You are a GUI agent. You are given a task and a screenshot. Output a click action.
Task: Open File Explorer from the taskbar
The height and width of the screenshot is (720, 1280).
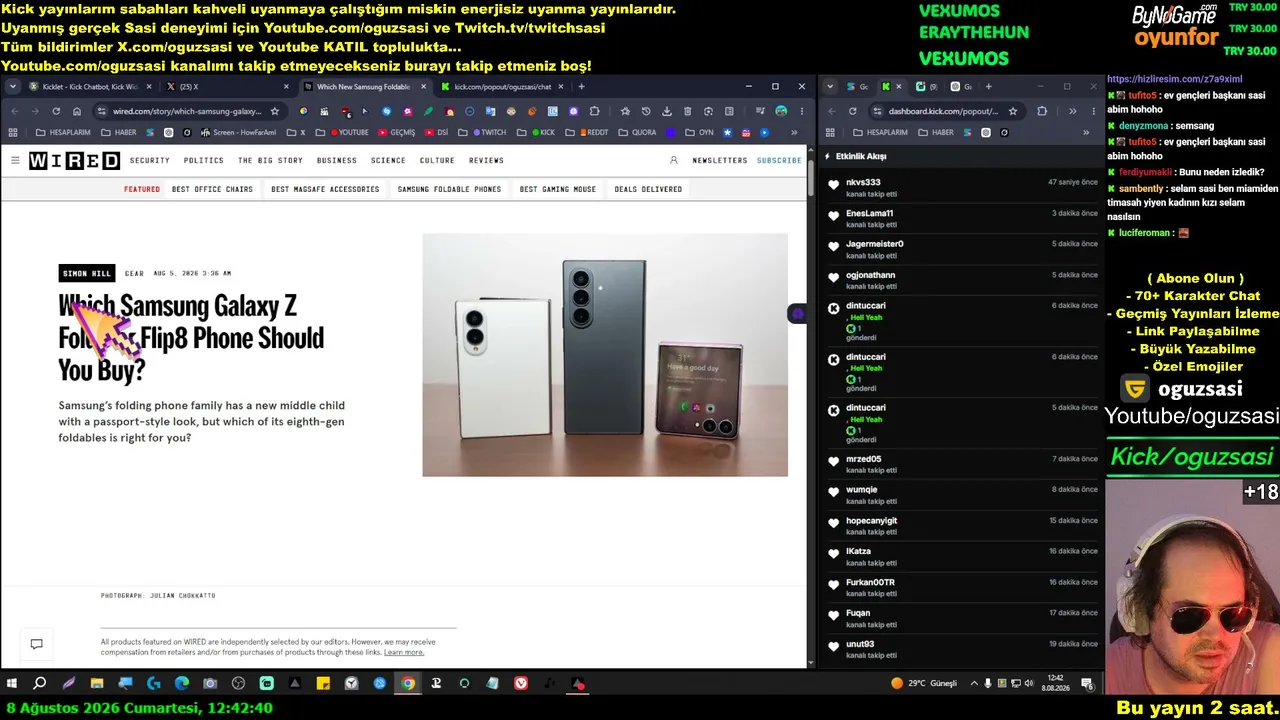[x=97, y=684]
